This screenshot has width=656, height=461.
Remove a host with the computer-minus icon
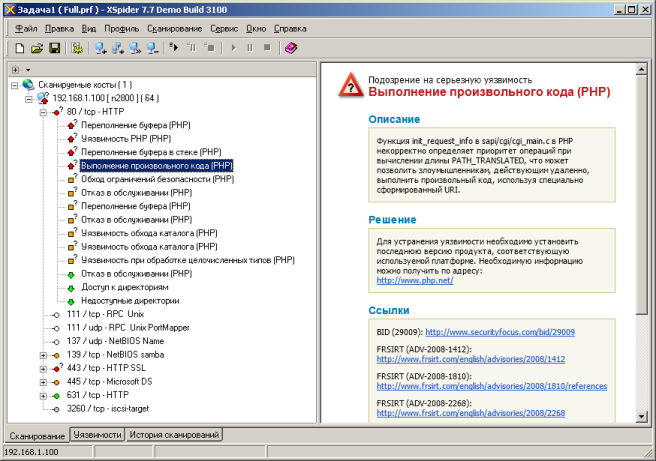152,48
